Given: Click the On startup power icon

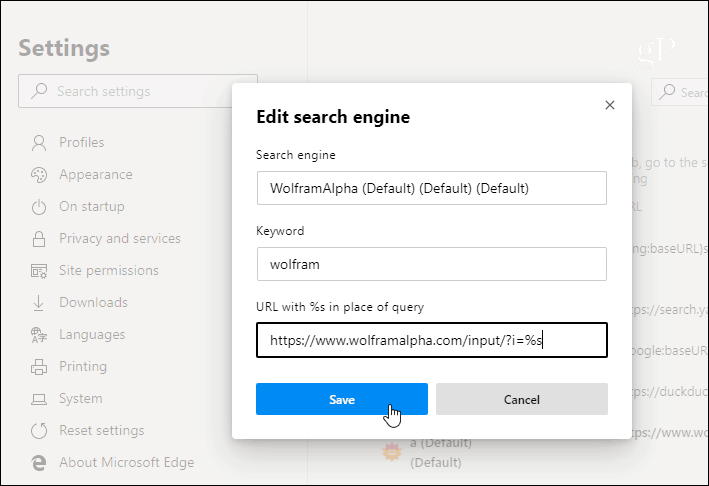Looking at the screenshot, I should [39, 207].
